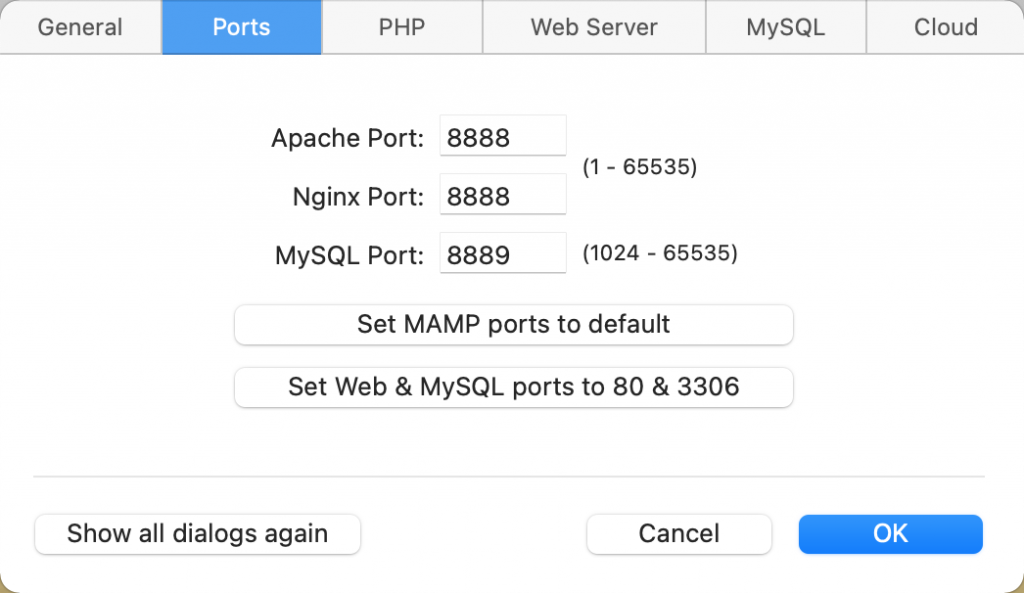The height and width of the screenshot is (593, 1024).
Task: Click the (1 - 65535) range hint
Action: tap(640, 167)
